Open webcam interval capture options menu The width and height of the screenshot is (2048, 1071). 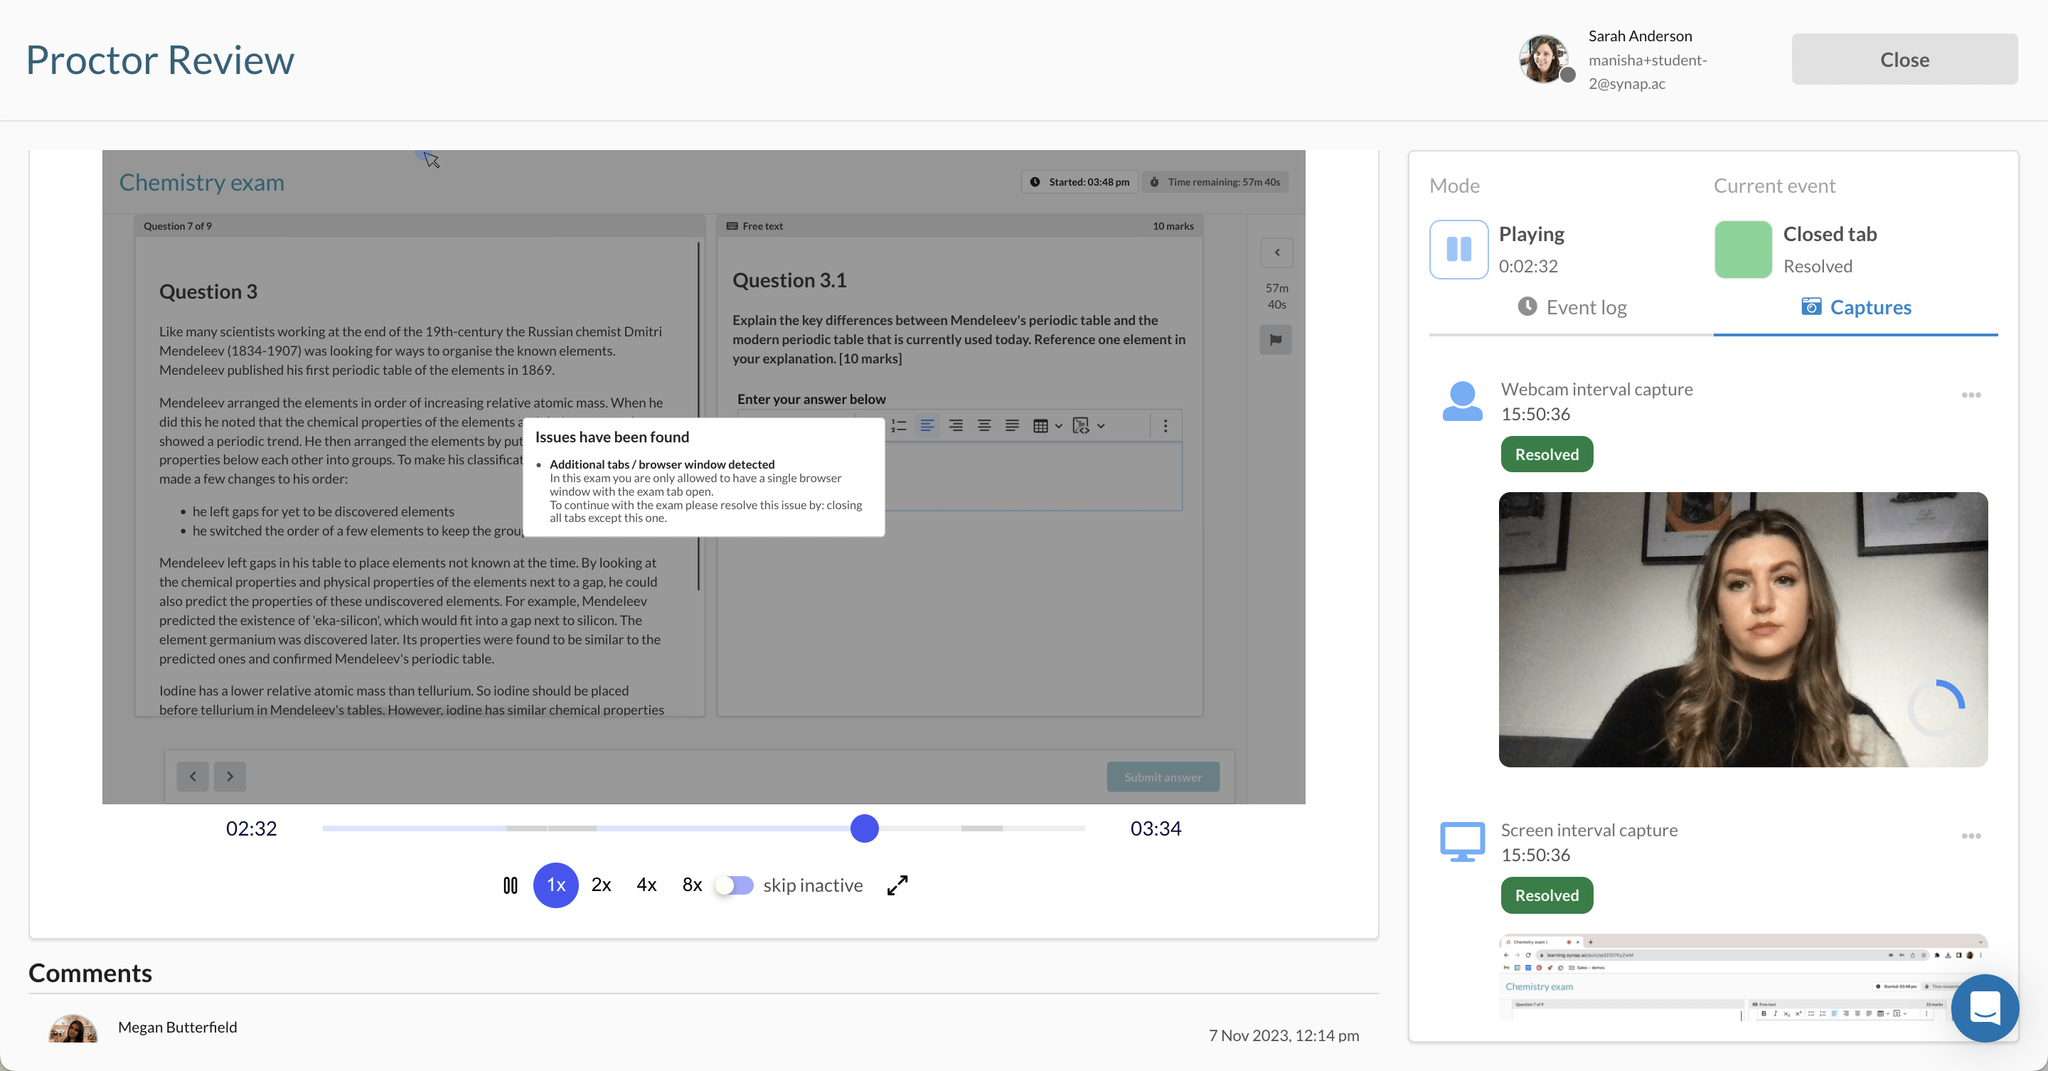coord(1971,395)
